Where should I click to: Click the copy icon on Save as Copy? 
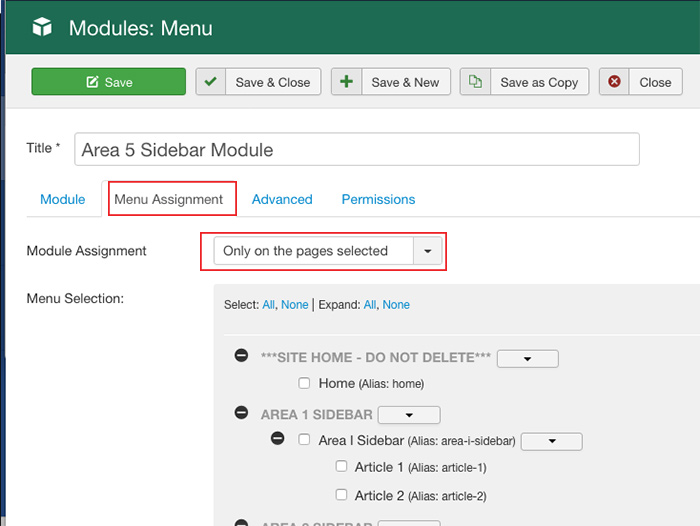point(475,82)
